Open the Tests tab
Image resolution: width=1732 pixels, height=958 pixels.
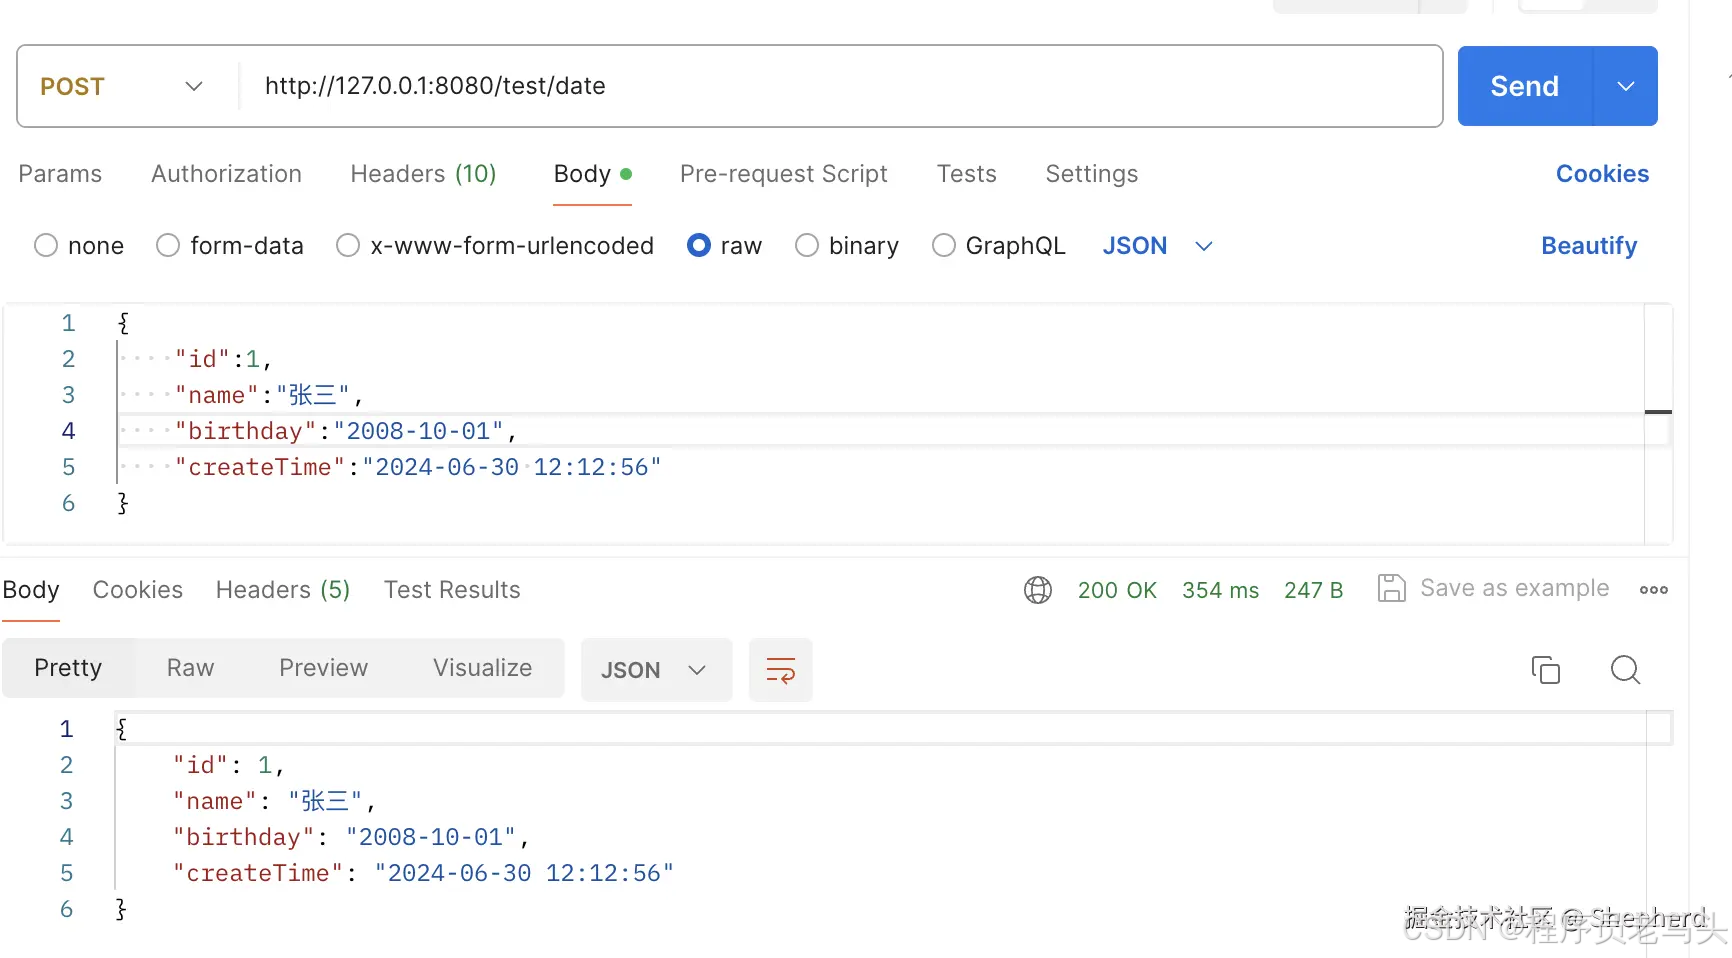click(x=966, y=173)
